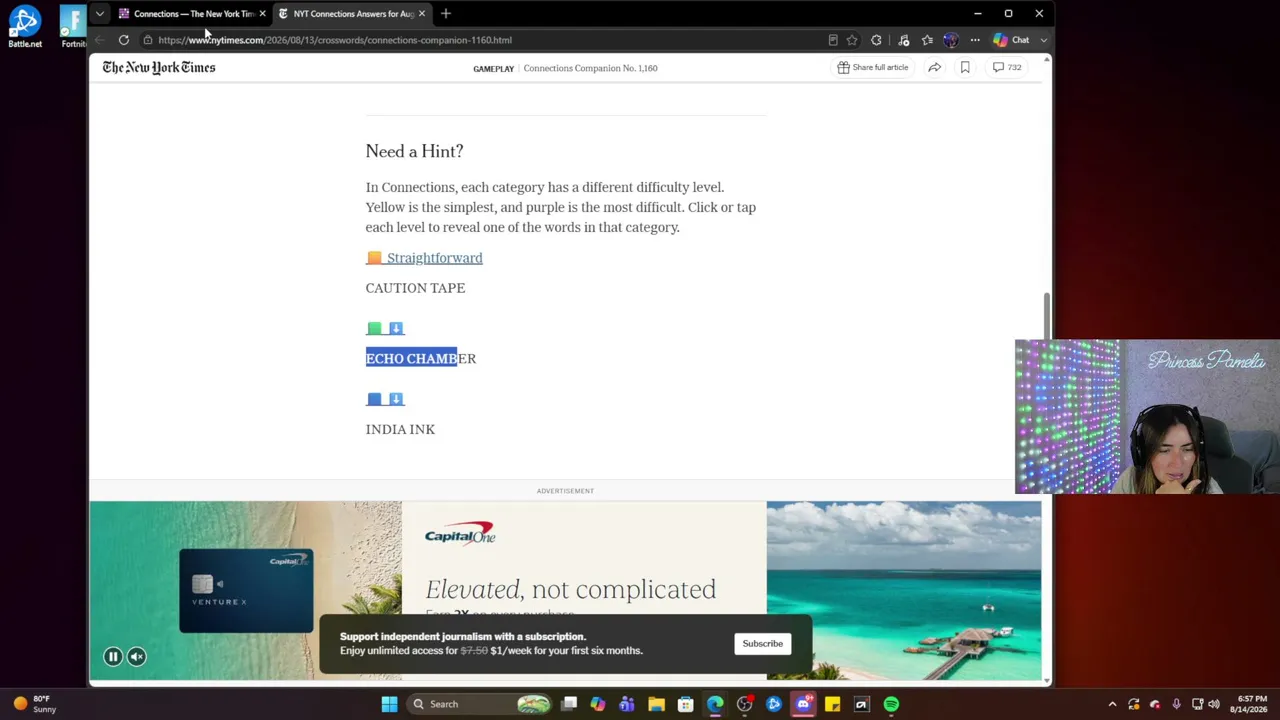1280x720 pixels.
Task: Click the ECHO CHAMBER text
Action: coord(421,358)
